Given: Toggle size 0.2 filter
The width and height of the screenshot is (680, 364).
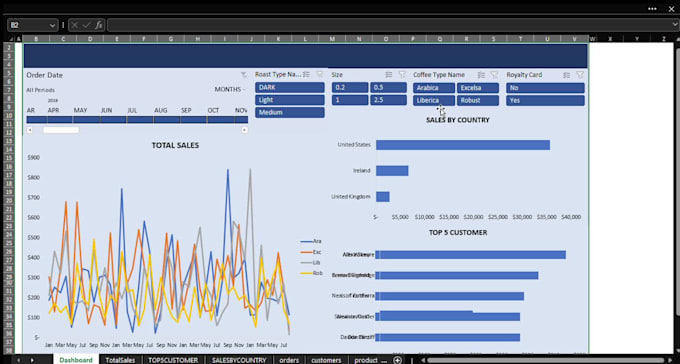Looking at the screenshot, I should coord(350,88).
